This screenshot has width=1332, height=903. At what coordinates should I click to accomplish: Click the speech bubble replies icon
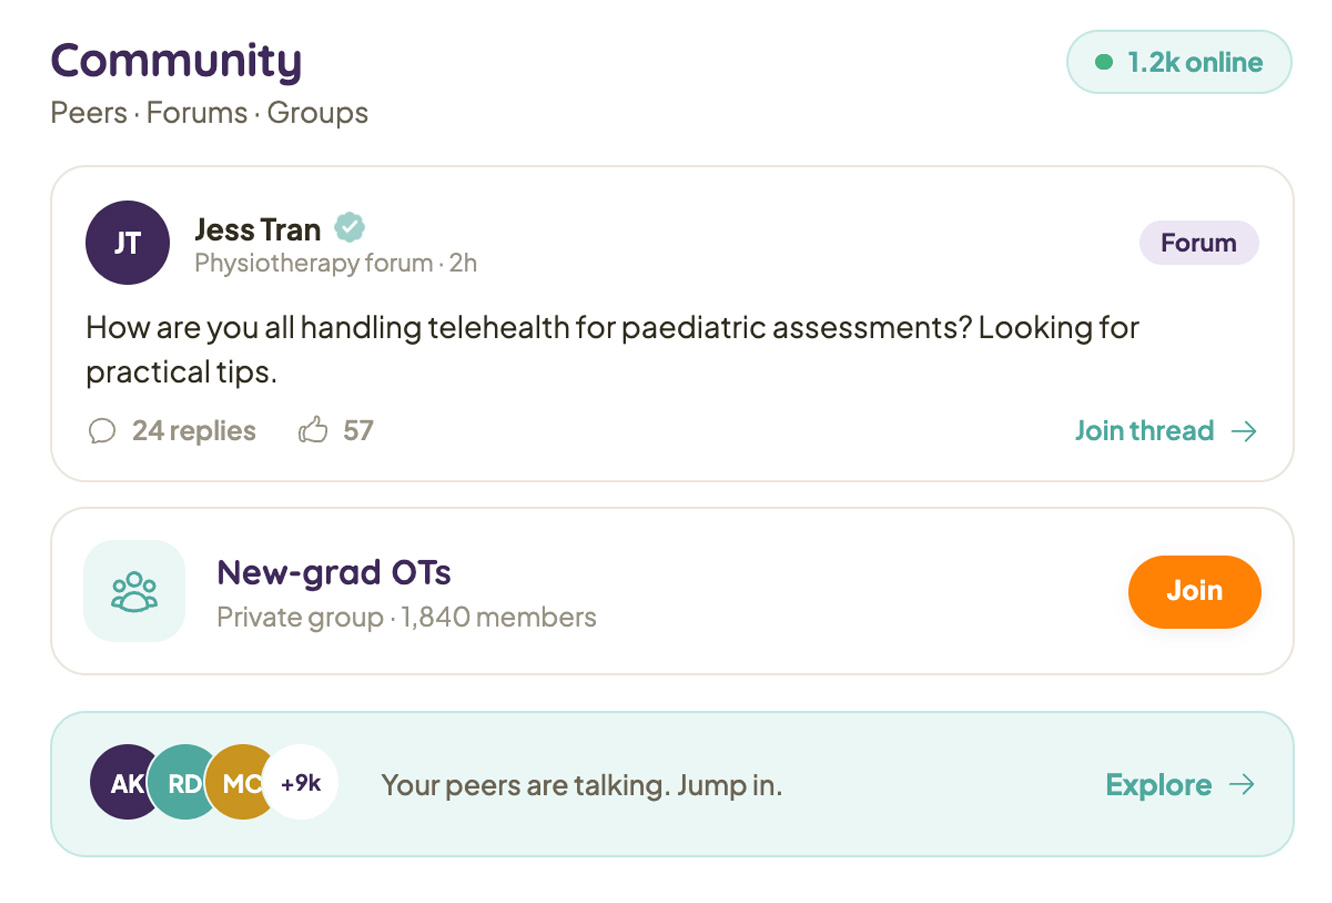coord(102,431)
